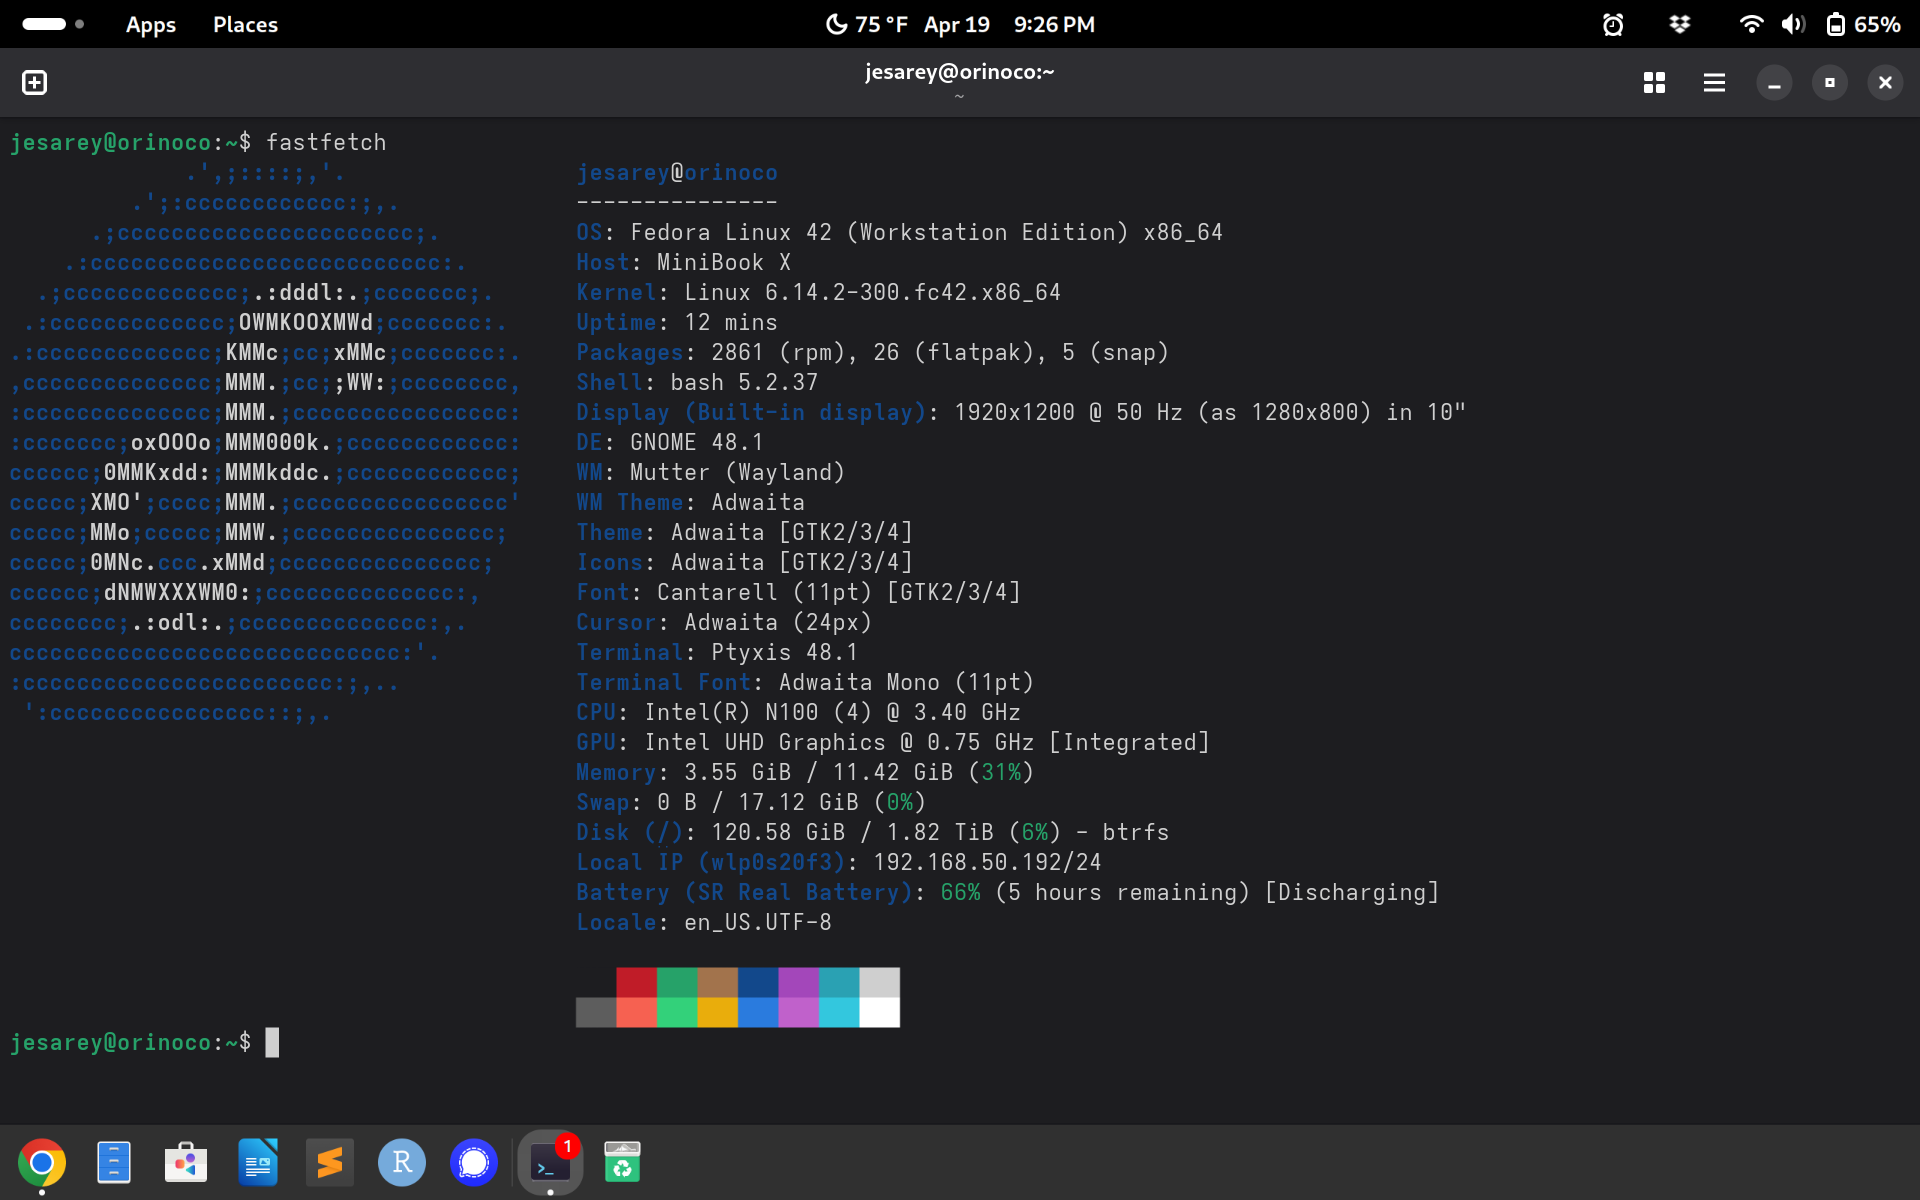
Task: Click the bright red color block
Action: [x=636, y=1012]
